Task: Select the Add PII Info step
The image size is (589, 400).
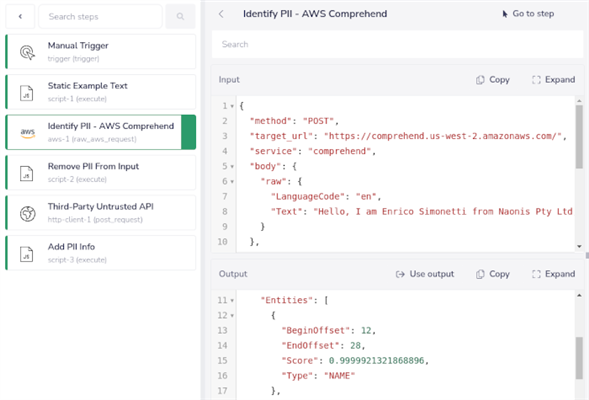Action: click(101, 253)
